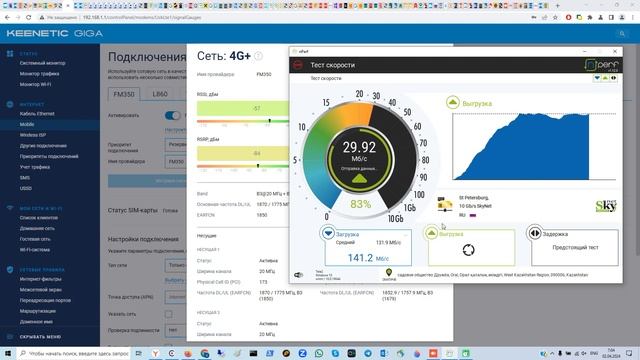Screen dimensions: 640x360
Task: Click the RSSI signal level bar
Action: (x=242, y=109)
